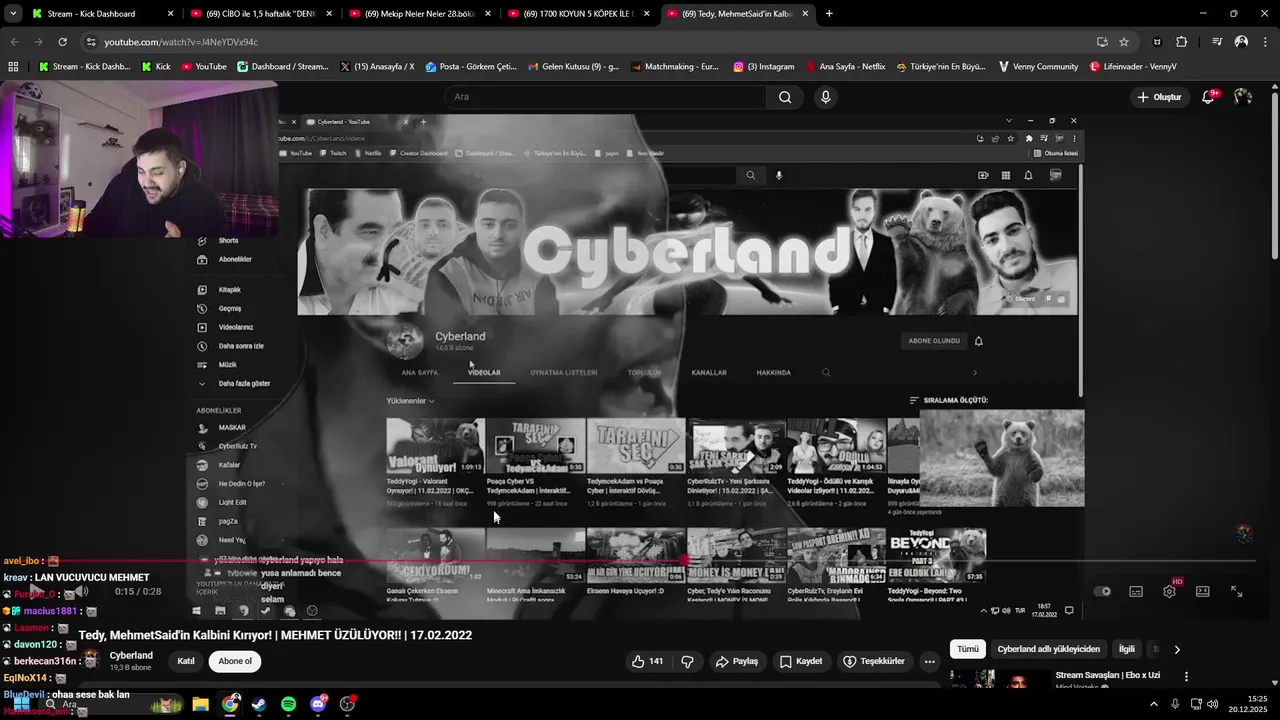This screenshot has width=1280, height=720.
Task: Select the İlgili filter chip
Action: [1127, 649]
